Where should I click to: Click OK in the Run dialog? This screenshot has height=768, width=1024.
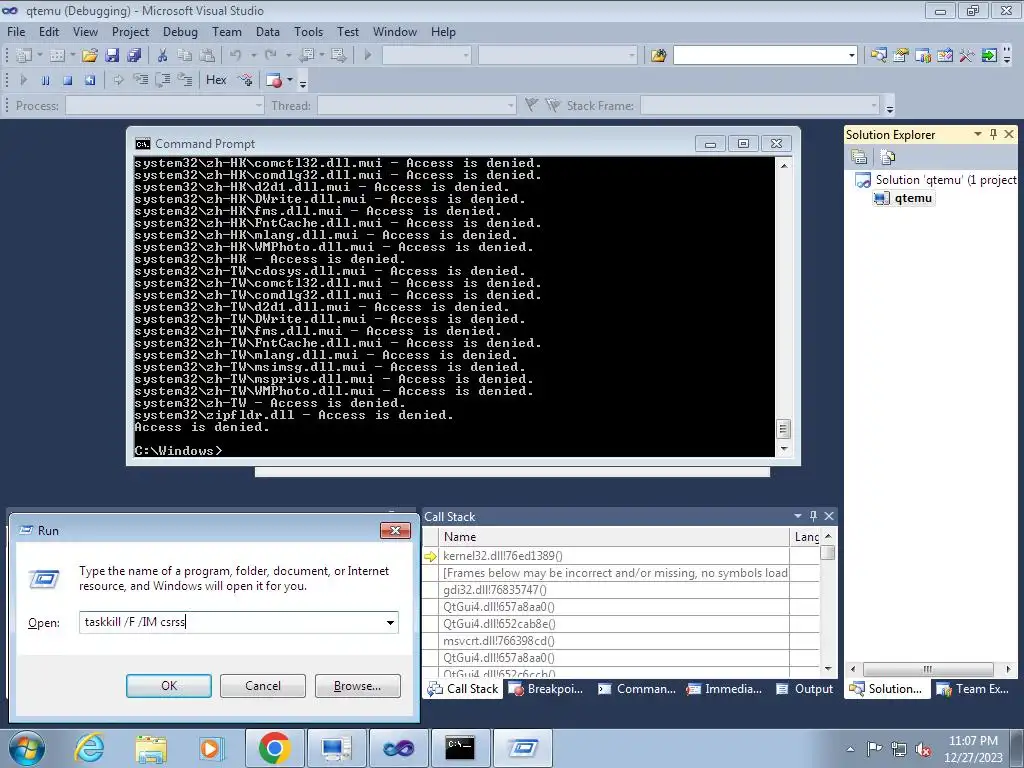tap(168, 686)
